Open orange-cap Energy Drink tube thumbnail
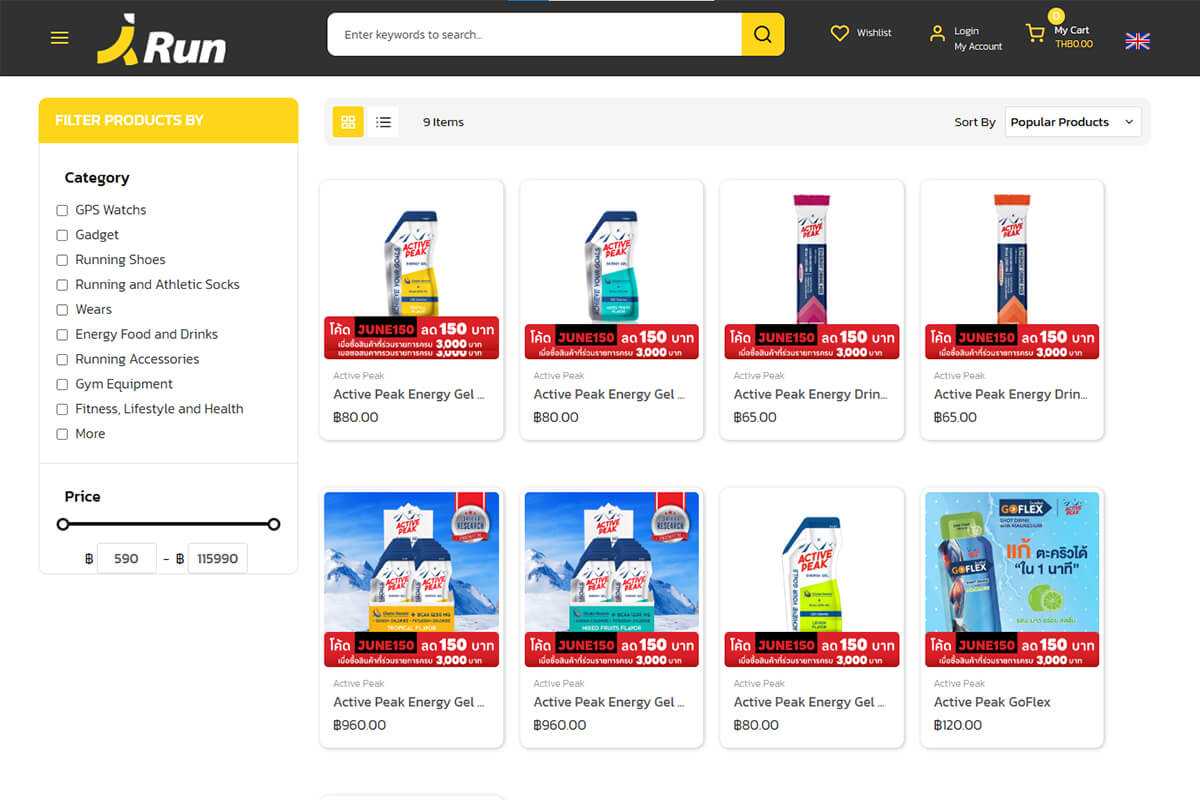 pyautogui.click(x=1012, y=271)
